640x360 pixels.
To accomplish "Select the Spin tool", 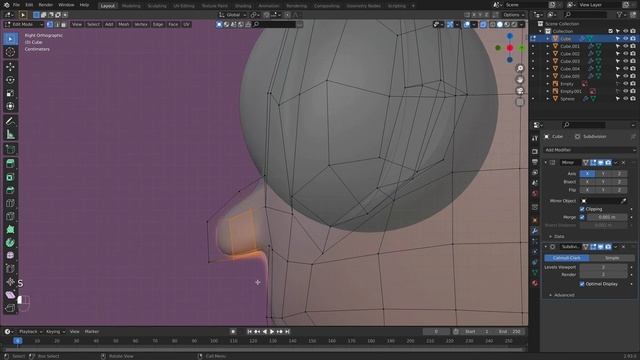I will click(x=10, y=243).
